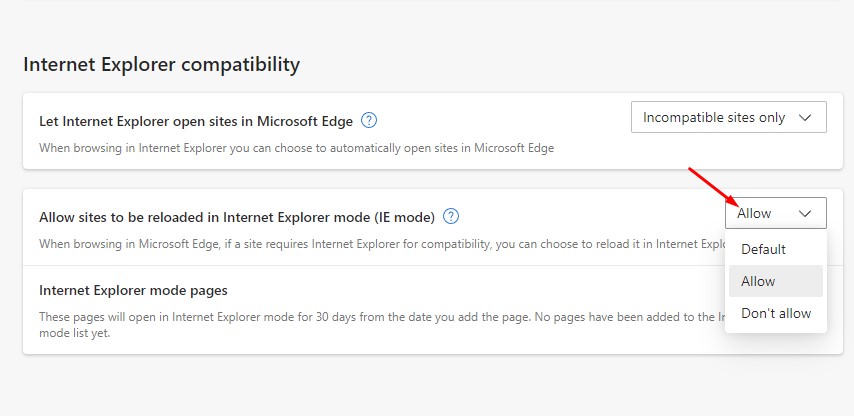Click Let Internet Explorer open sites label
Screen dimensions: 854x416
point(195,121)
